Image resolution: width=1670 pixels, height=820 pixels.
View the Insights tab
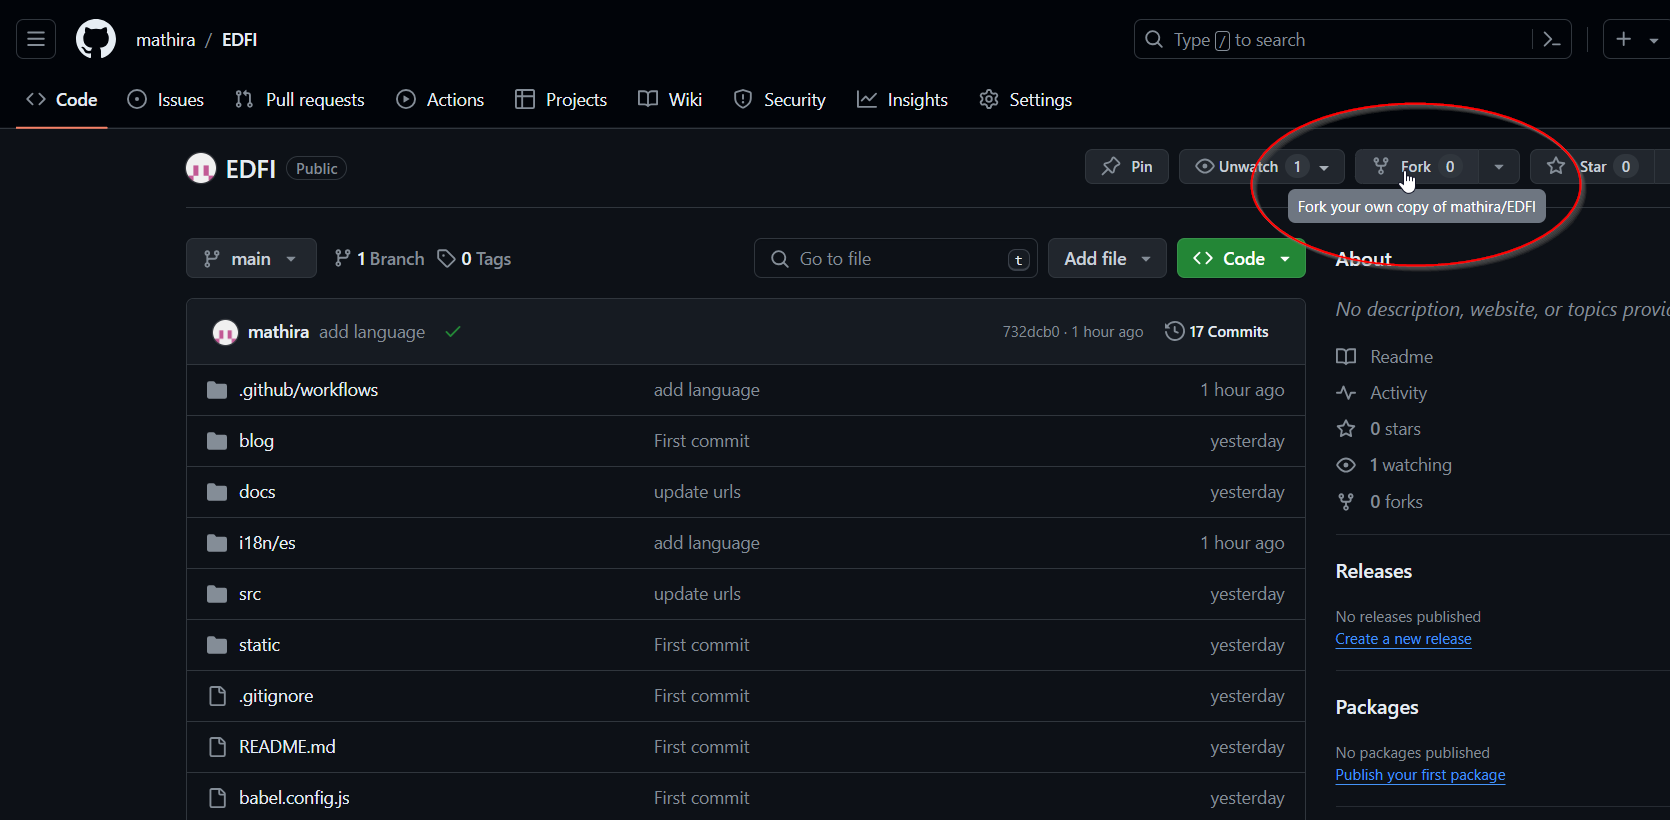(903, 100)
